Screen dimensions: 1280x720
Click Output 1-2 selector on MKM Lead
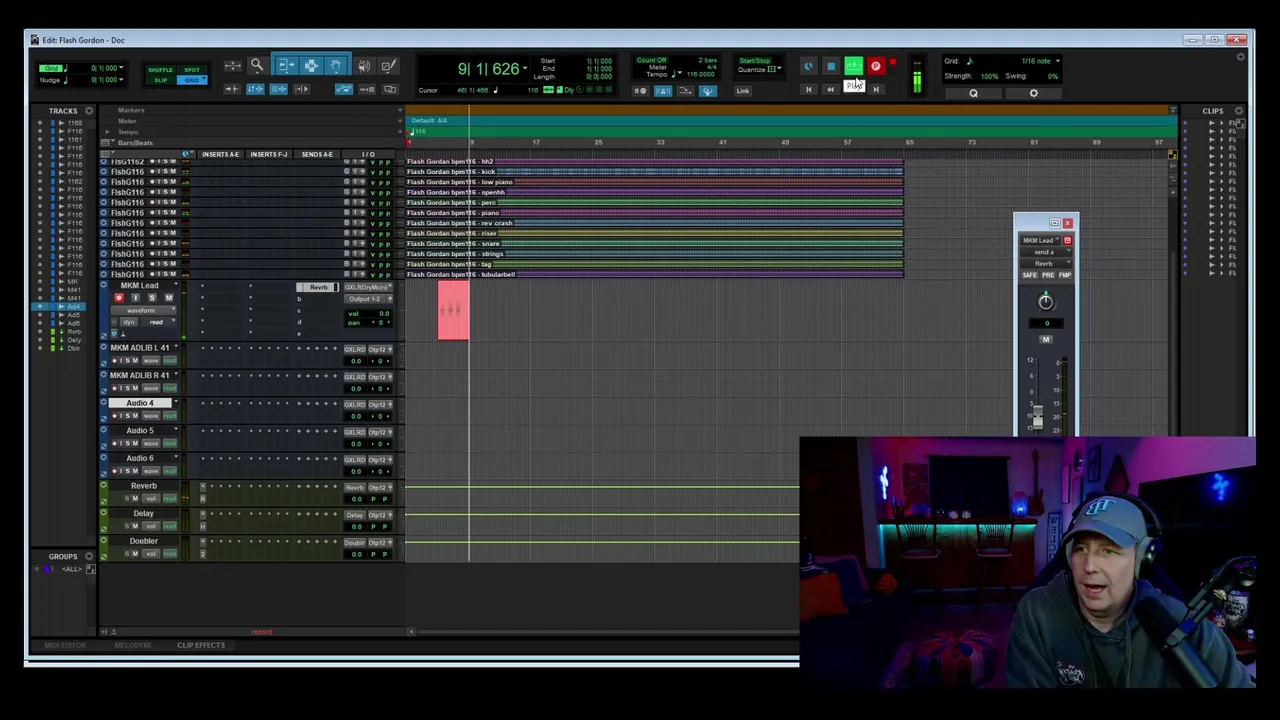point(365,299)
